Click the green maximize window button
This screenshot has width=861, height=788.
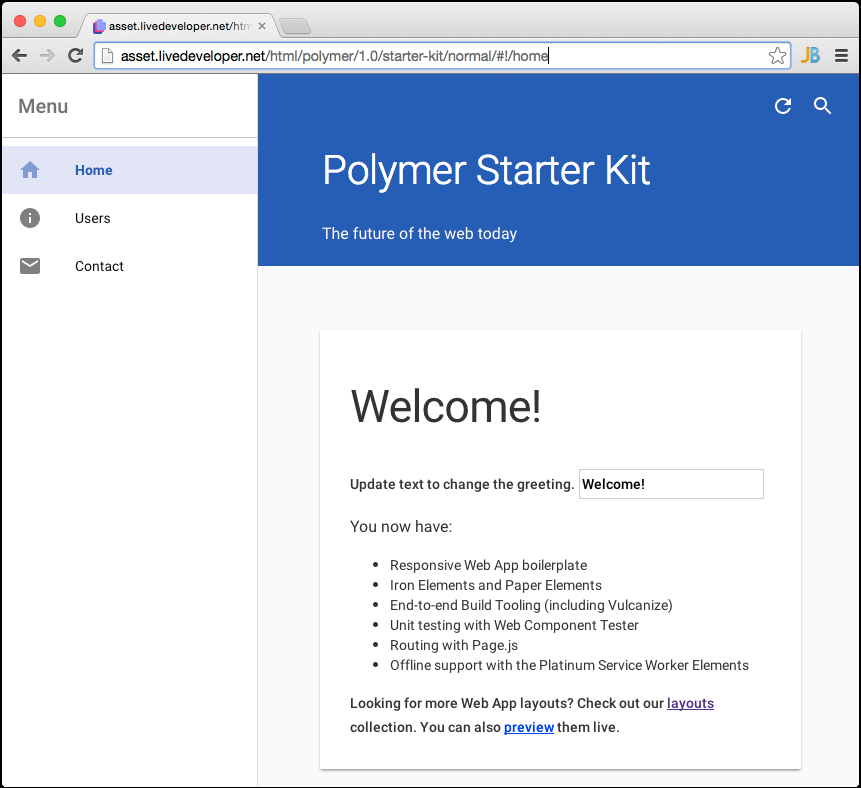coord(60,21)
